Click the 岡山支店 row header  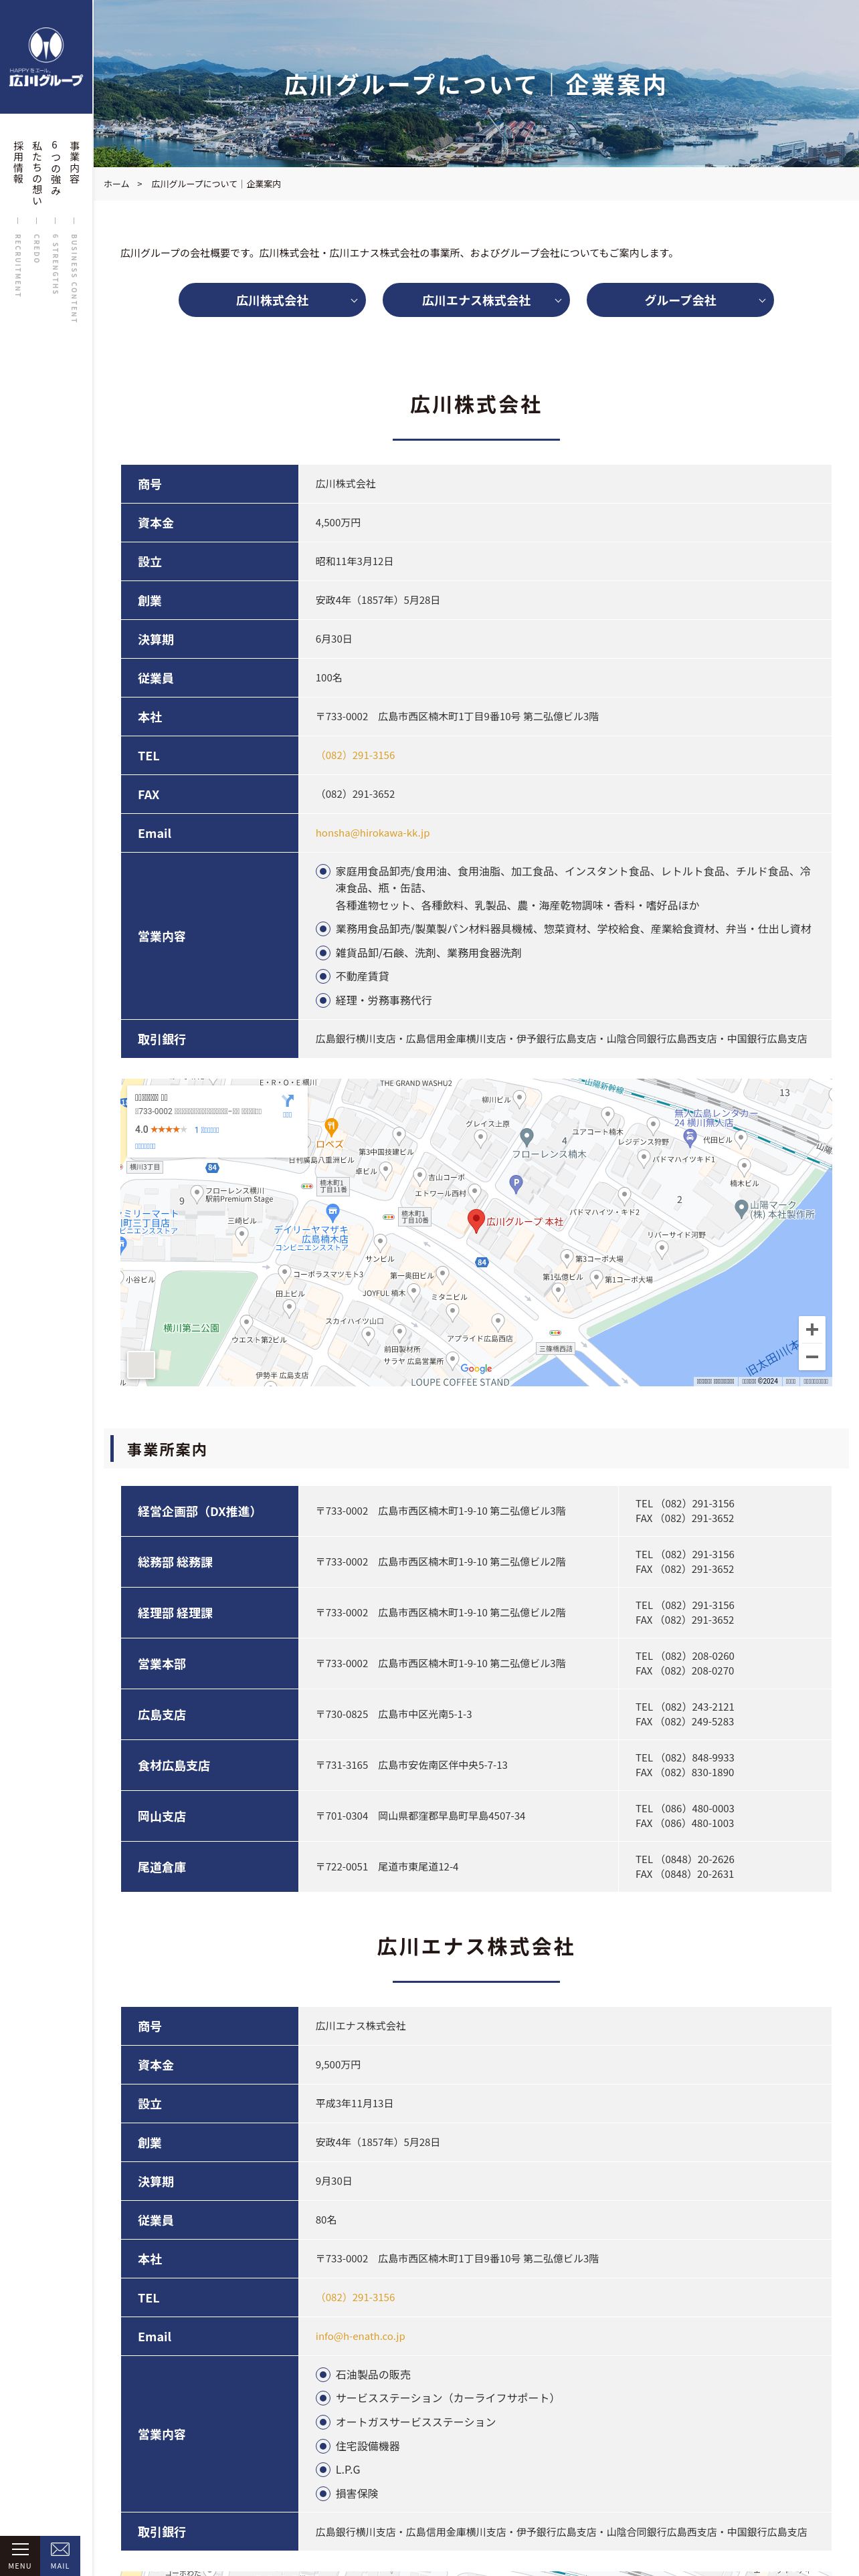[x=210, y=1816]
